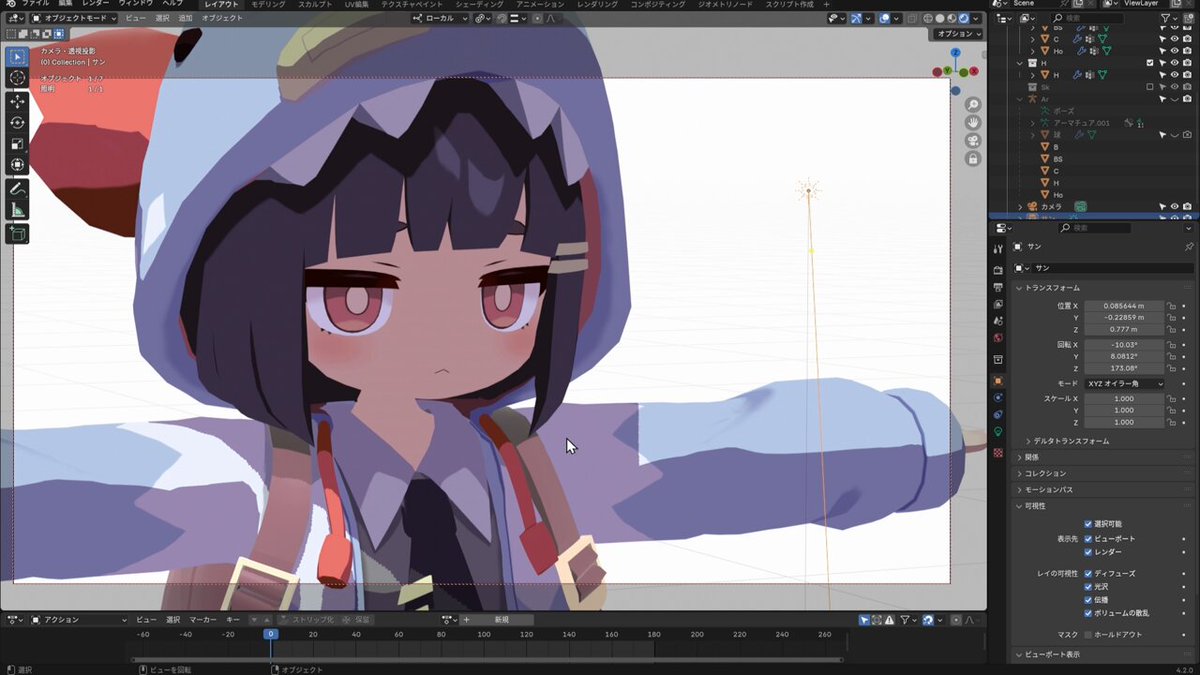The image size is (1200, 675).
Task: Open the Object properties tab
Action: click(x=998, y=381)
